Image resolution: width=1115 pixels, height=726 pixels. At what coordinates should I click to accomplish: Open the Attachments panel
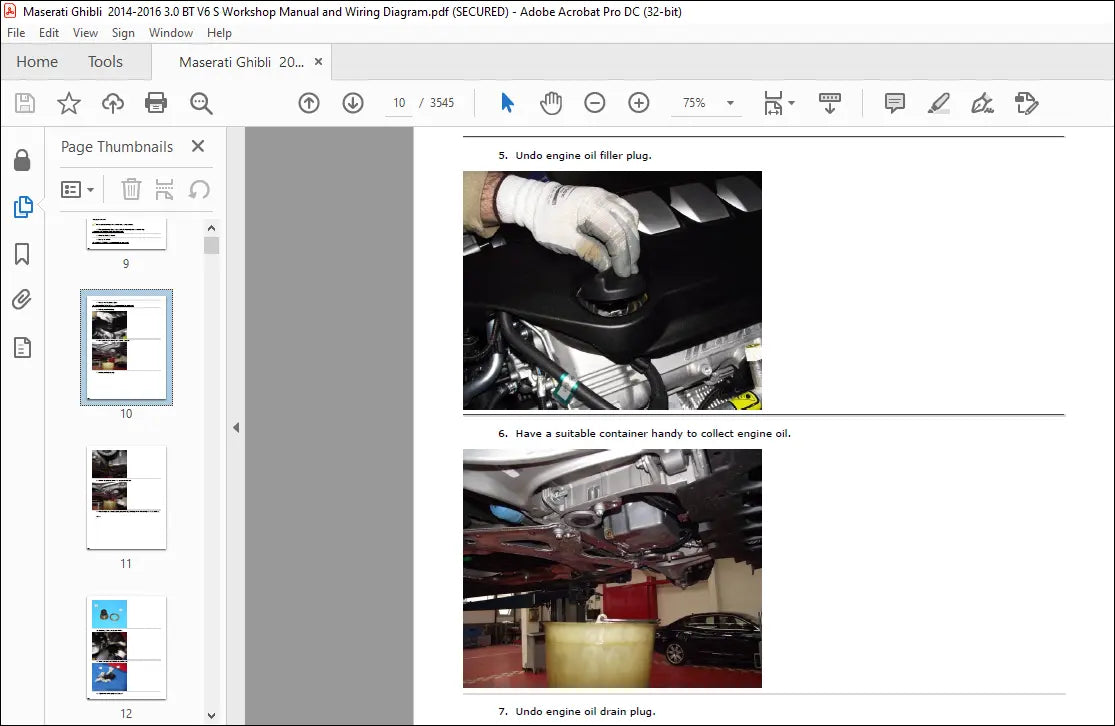coord(22,299)
